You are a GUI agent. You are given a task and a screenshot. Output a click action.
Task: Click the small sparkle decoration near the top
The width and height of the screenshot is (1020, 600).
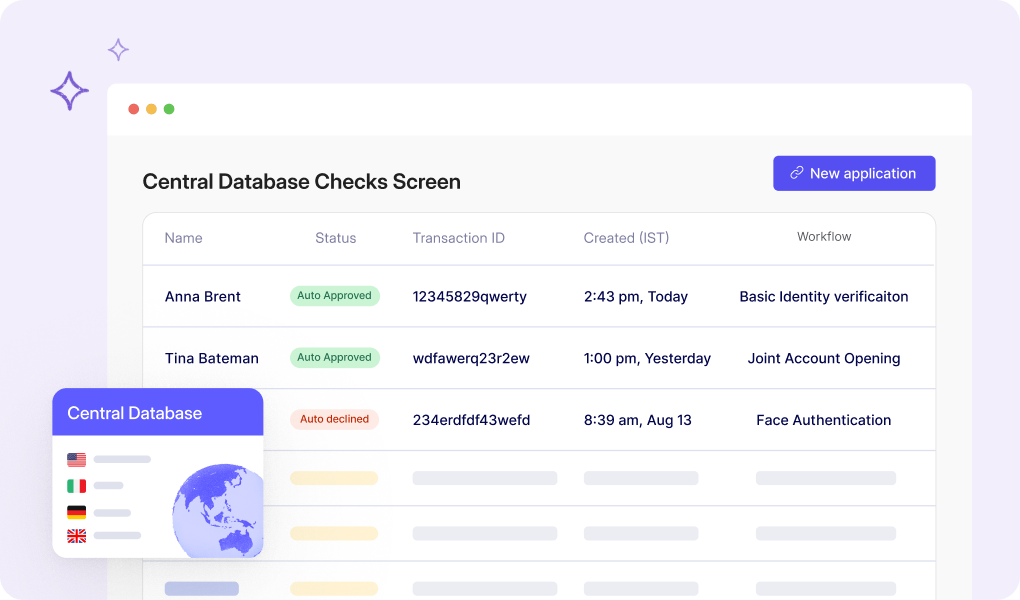118,49
